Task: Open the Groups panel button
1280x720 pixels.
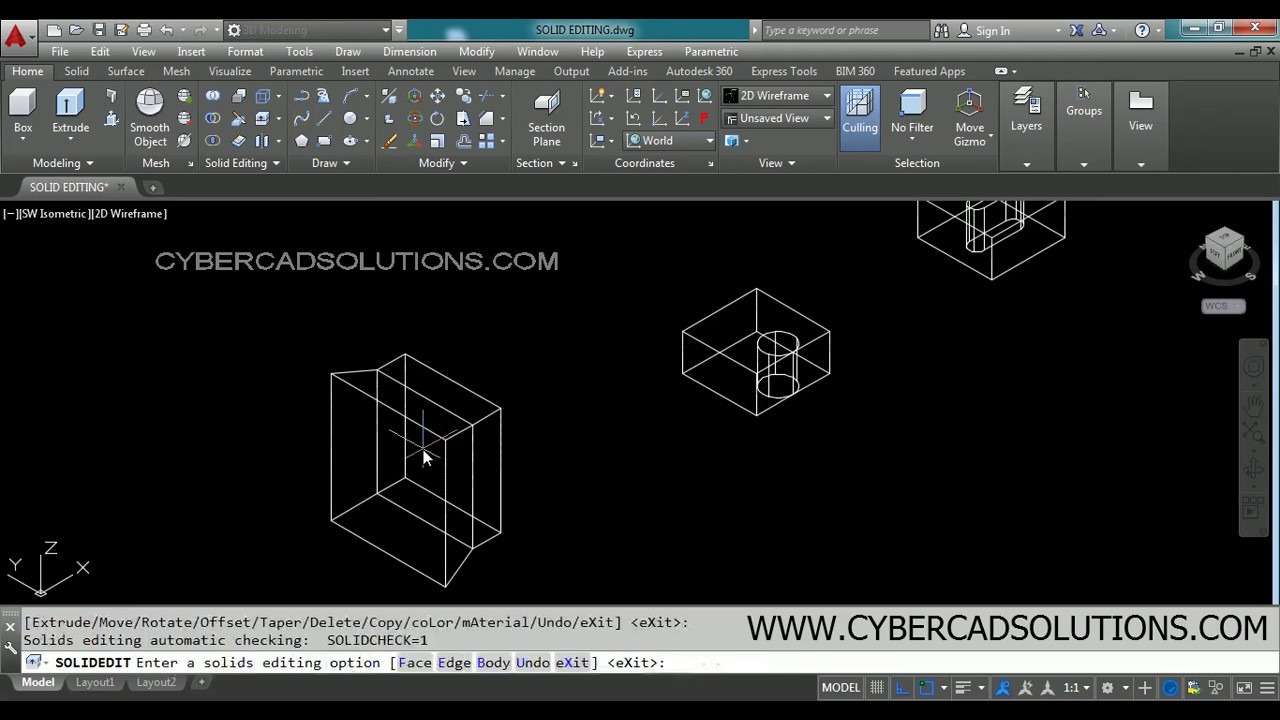Action: coord(1084,102)
